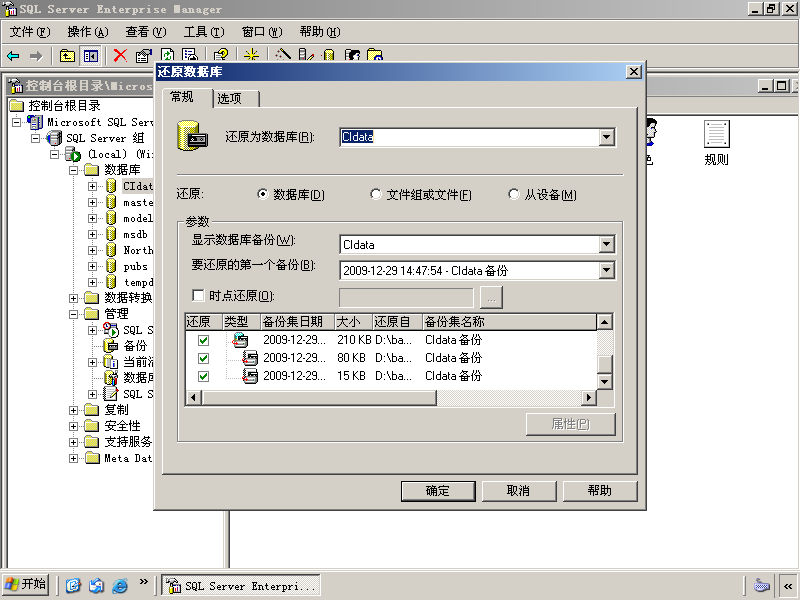Click the 备份 (Backup) node in tree
The image size is (800, 600).
[135, 346]
